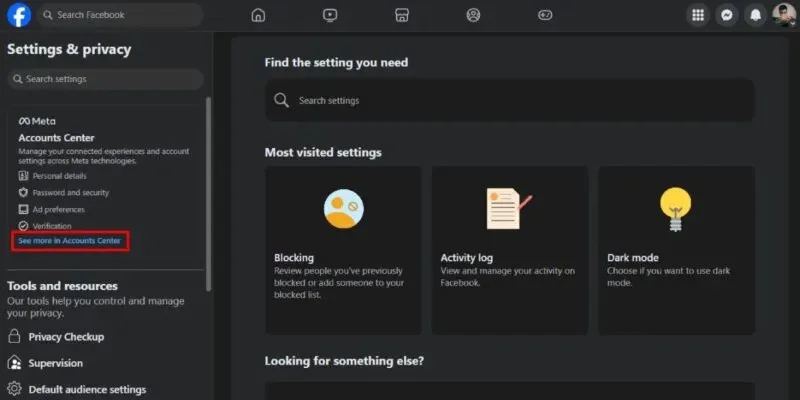Click the Supervision house icon
The width and height of the screenshot is (800, 400).
click(x=14, y=363)
